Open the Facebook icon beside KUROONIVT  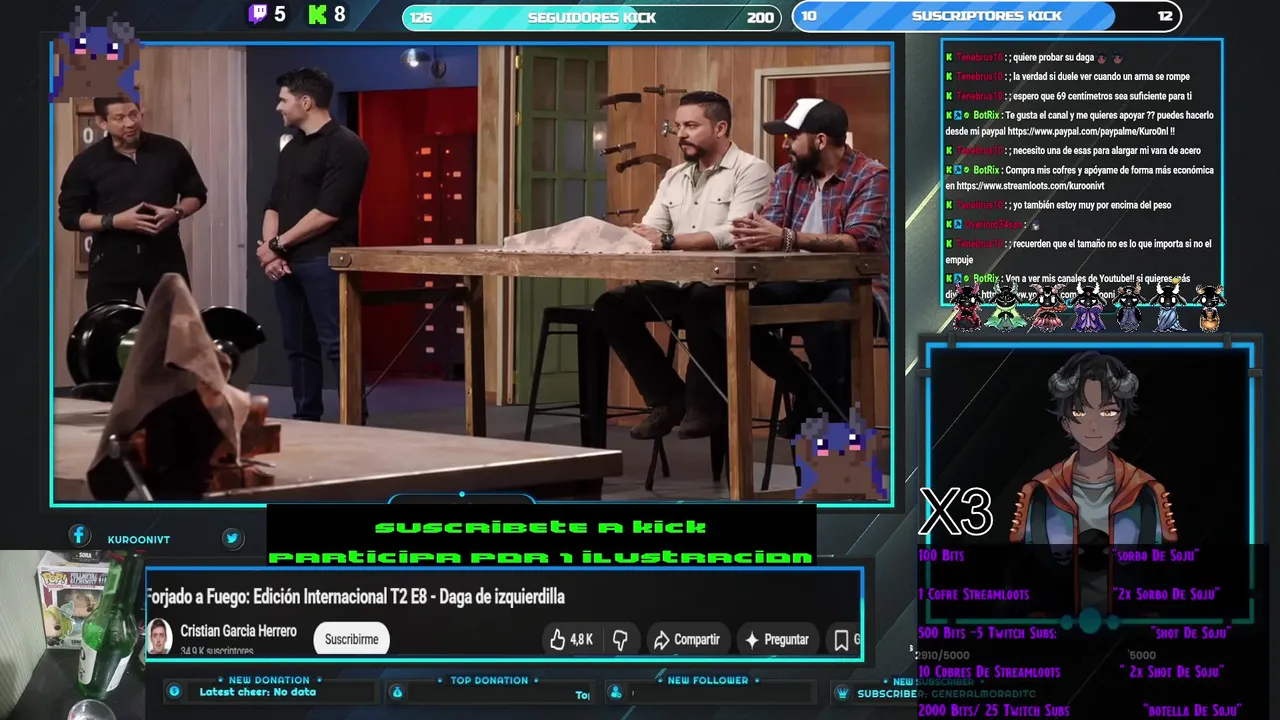pos(79,537)
